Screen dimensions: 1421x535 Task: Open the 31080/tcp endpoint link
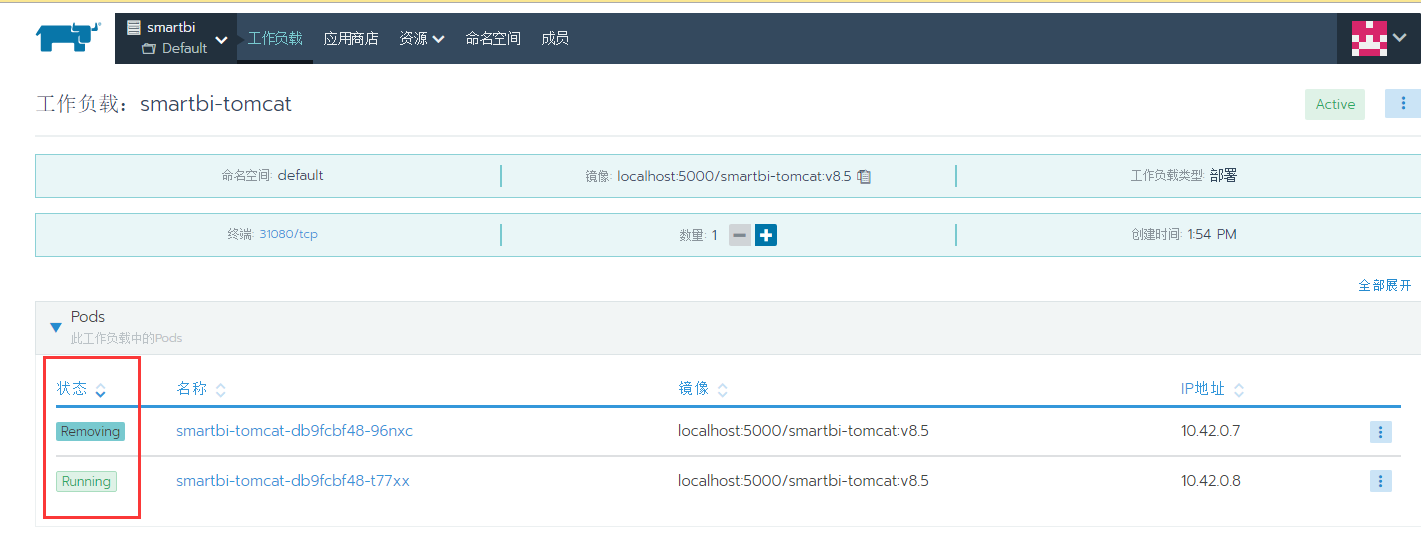288,234
